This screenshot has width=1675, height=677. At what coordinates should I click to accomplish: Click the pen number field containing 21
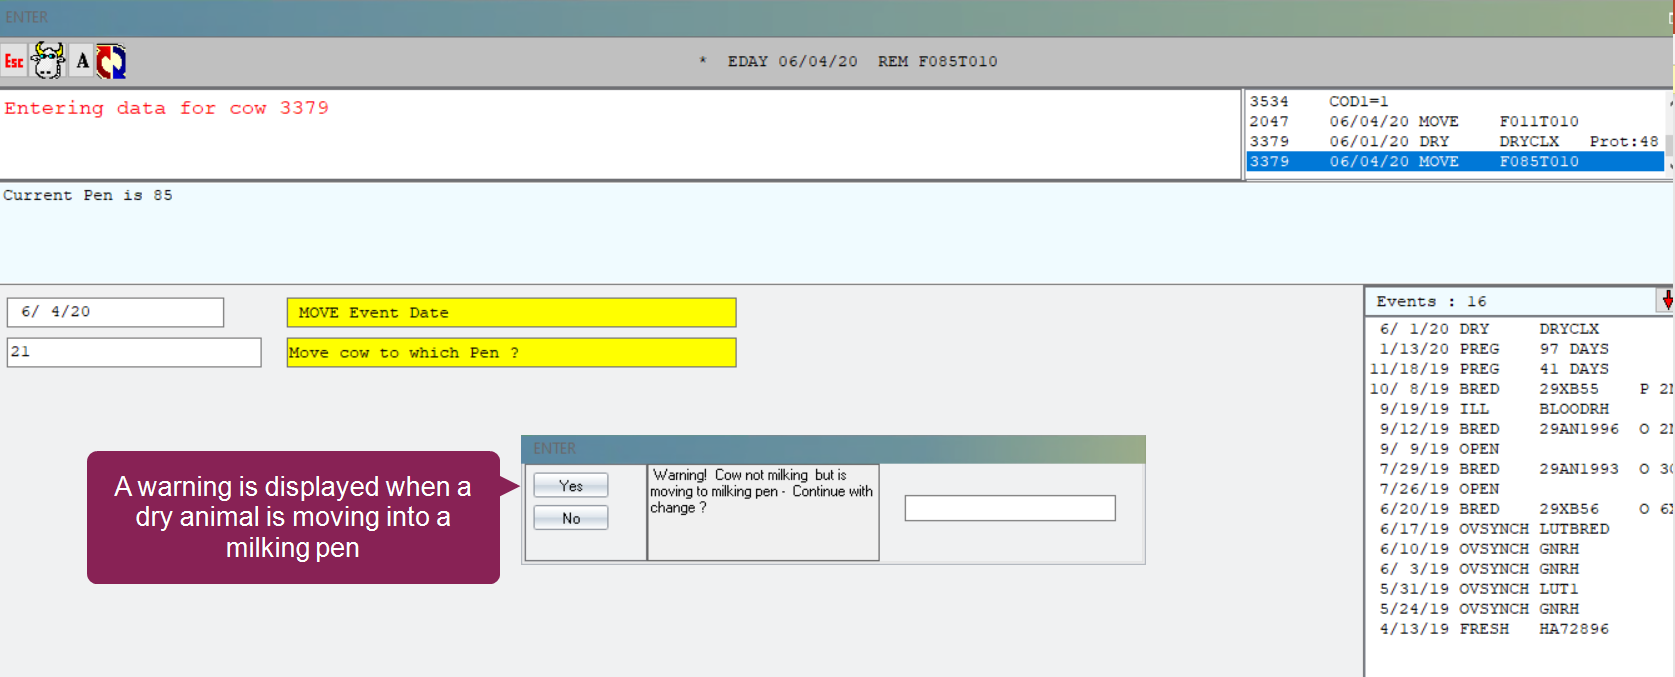(133, 352)
